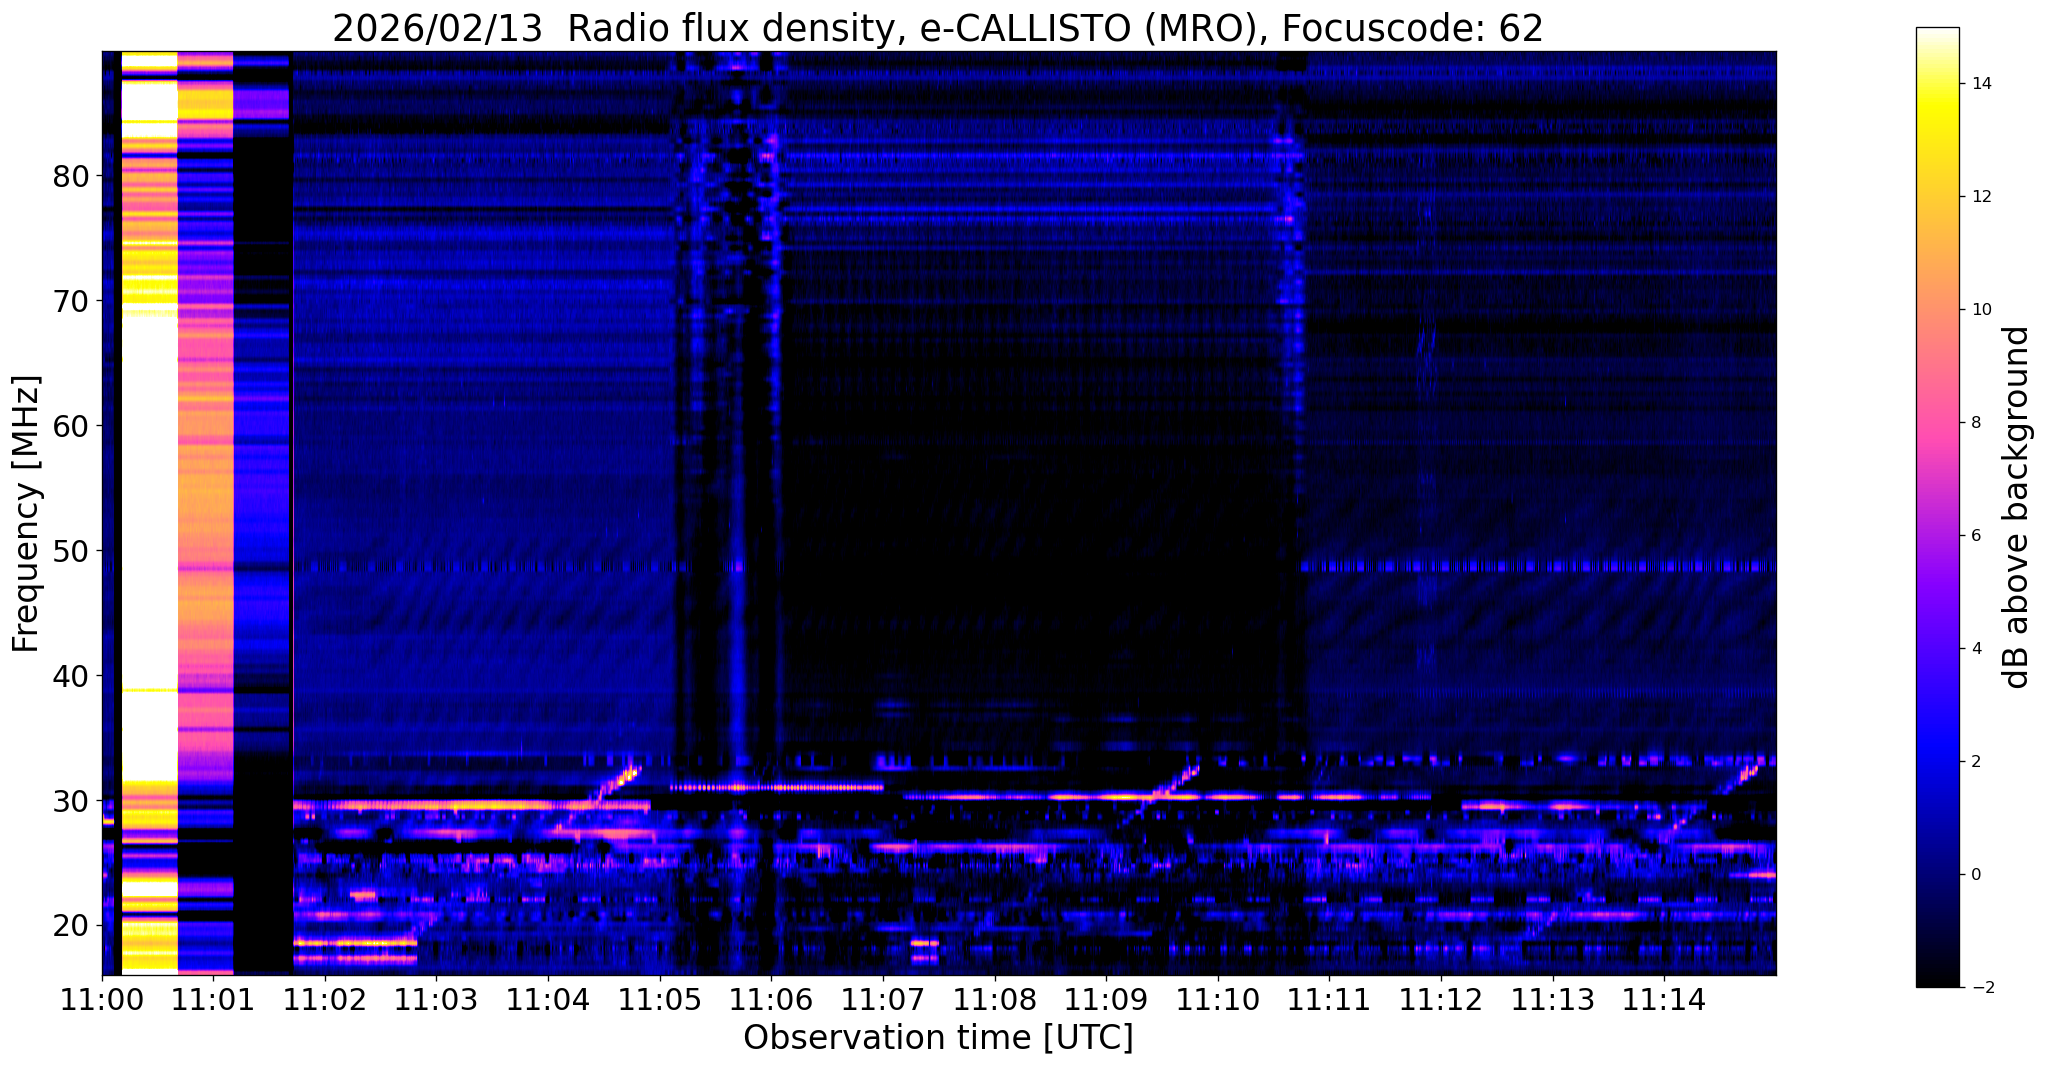Click the 20 MHz frequency tick label
The image size is (2047, 1067).
click(x=71, y=926)
